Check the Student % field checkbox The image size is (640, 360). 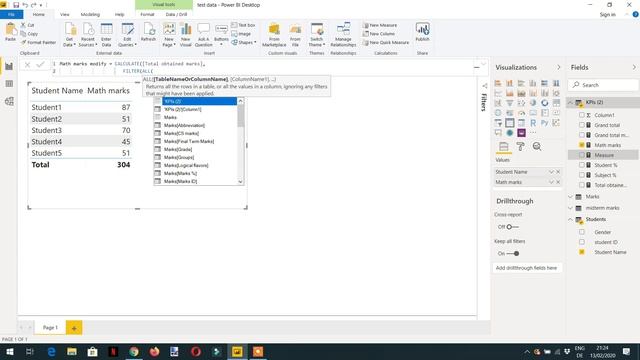point(582,165)
